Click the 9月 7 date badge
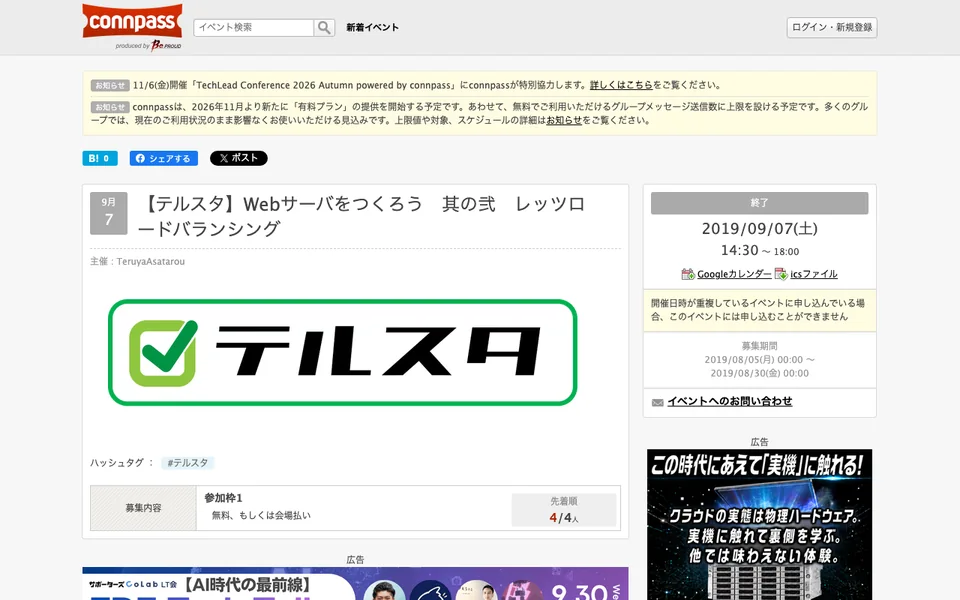 (x=108, y=213)
